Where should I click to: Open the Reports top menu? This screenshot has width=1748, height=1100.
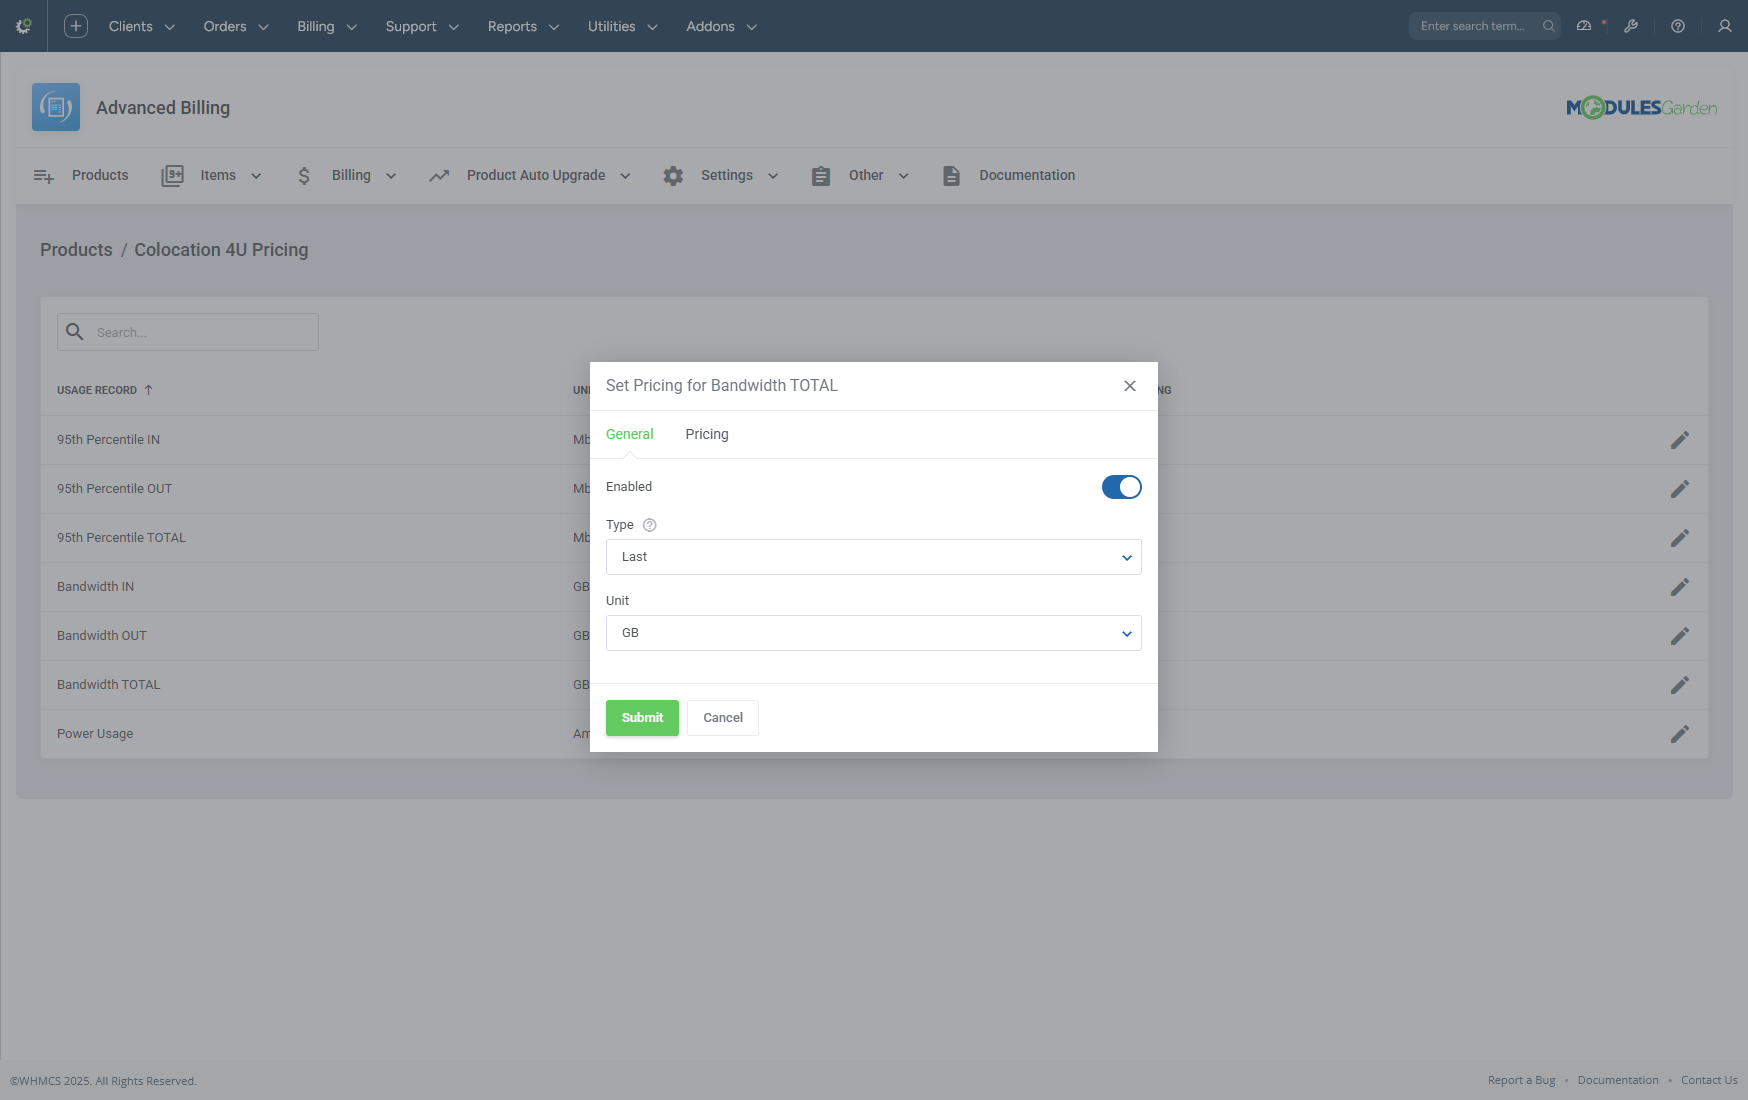tap(524, 26)
